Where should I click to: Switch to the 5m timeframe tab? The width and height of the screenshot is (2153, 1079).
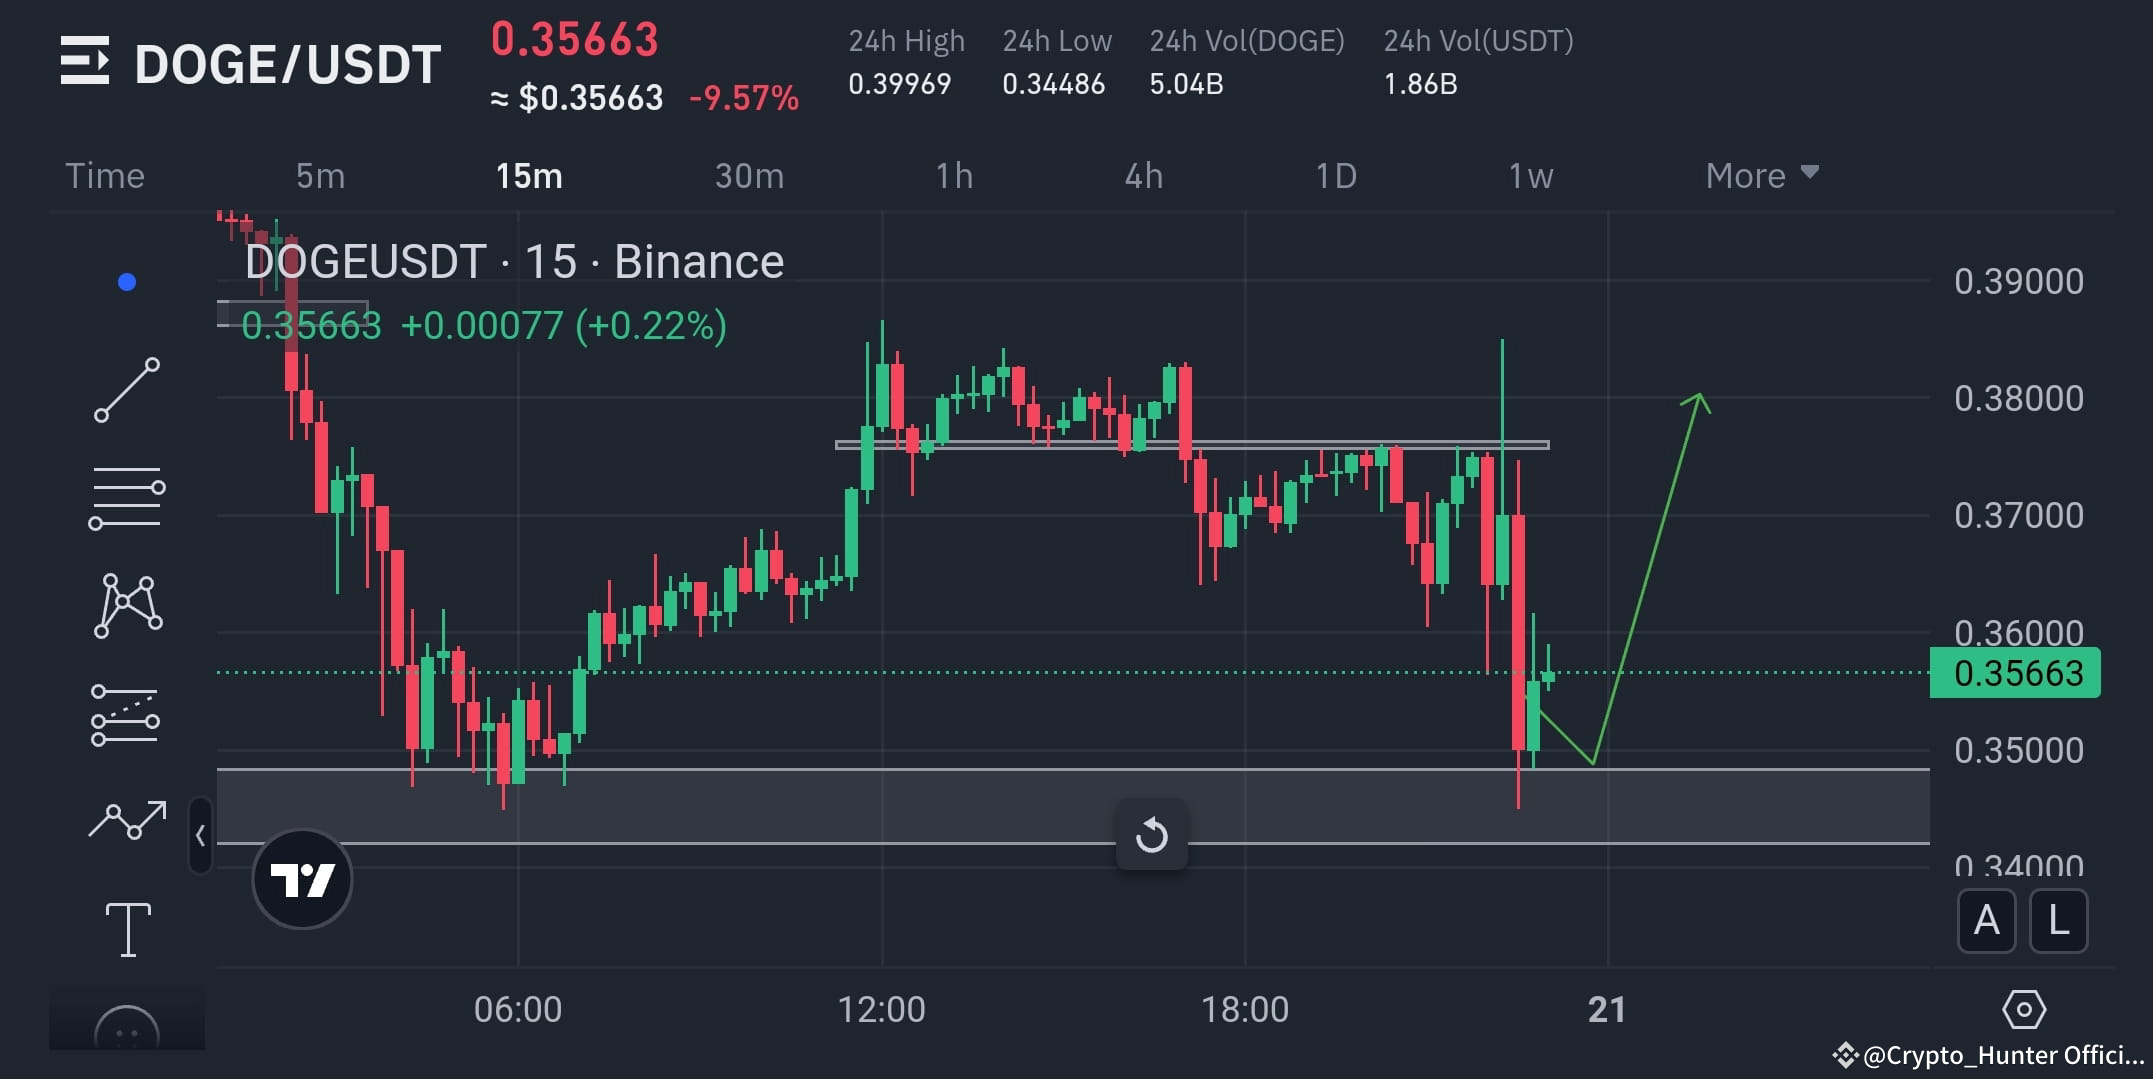tap(318, 175)
